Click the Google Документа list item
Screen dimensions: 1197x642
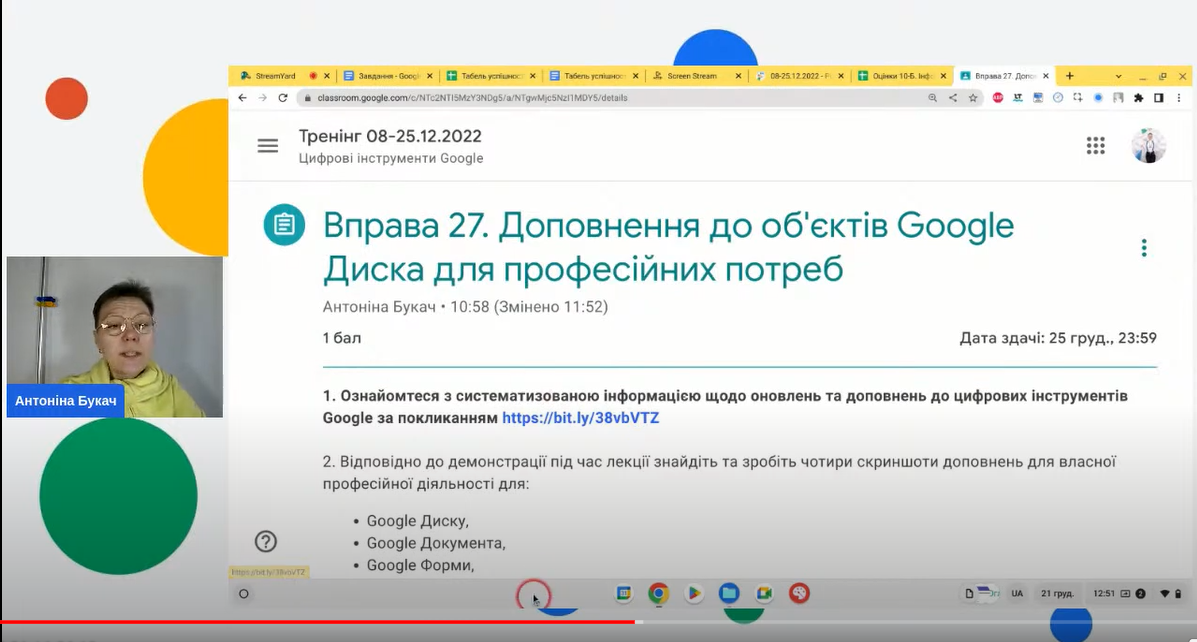coord(436,543)
